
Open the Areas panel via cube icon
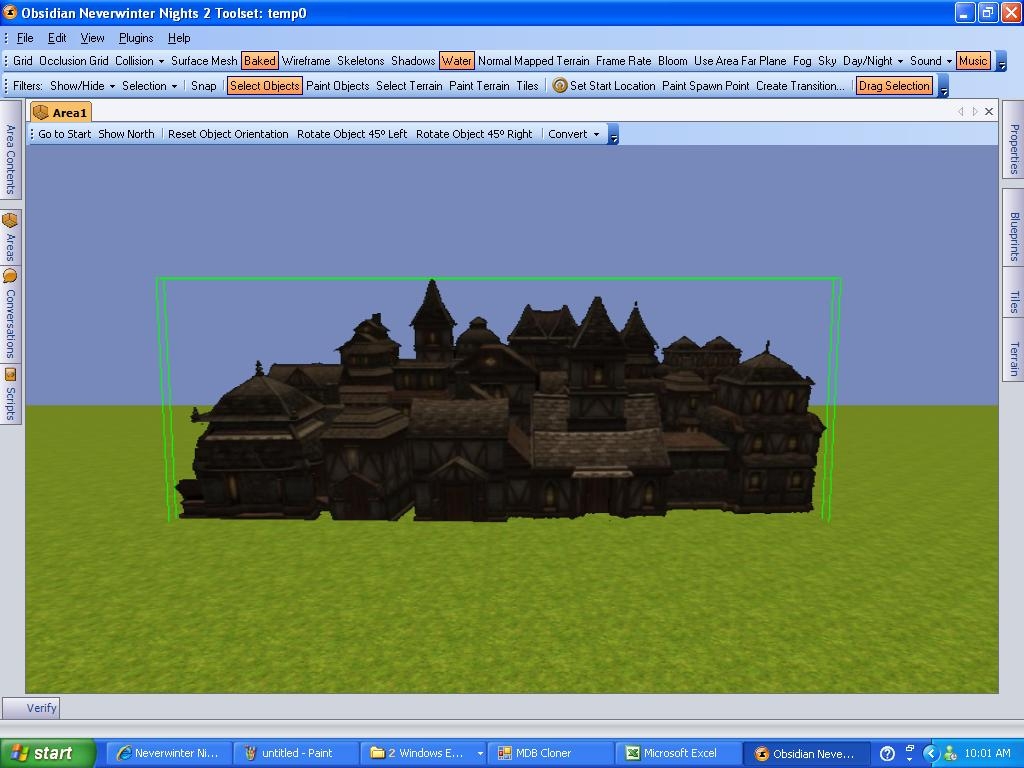point(10,220)
